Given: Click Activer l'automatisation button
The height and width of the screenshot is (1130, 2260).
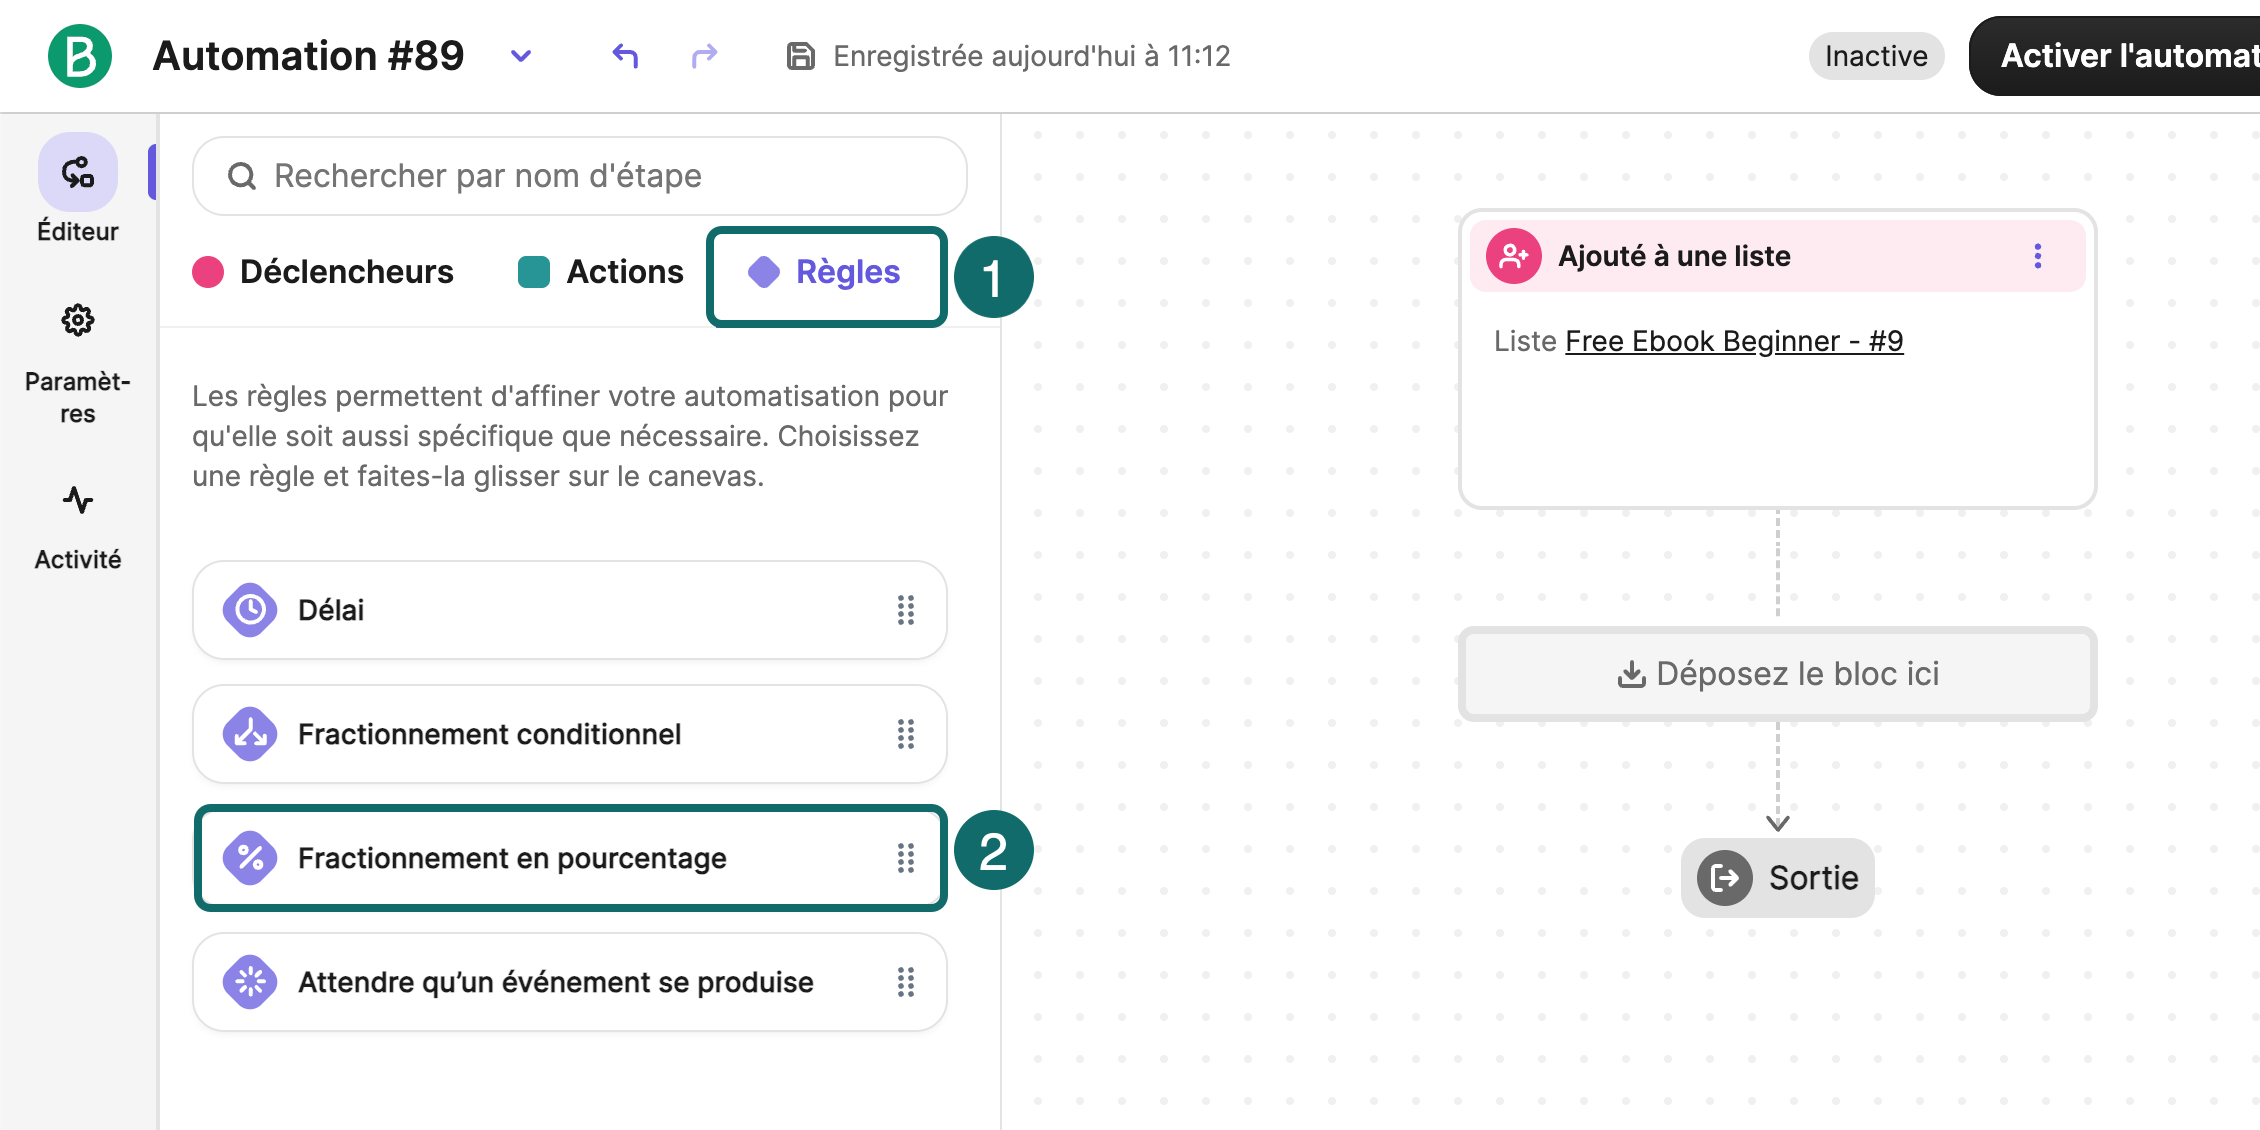Looking at the screenshot, I should [x=2114, y=56].
